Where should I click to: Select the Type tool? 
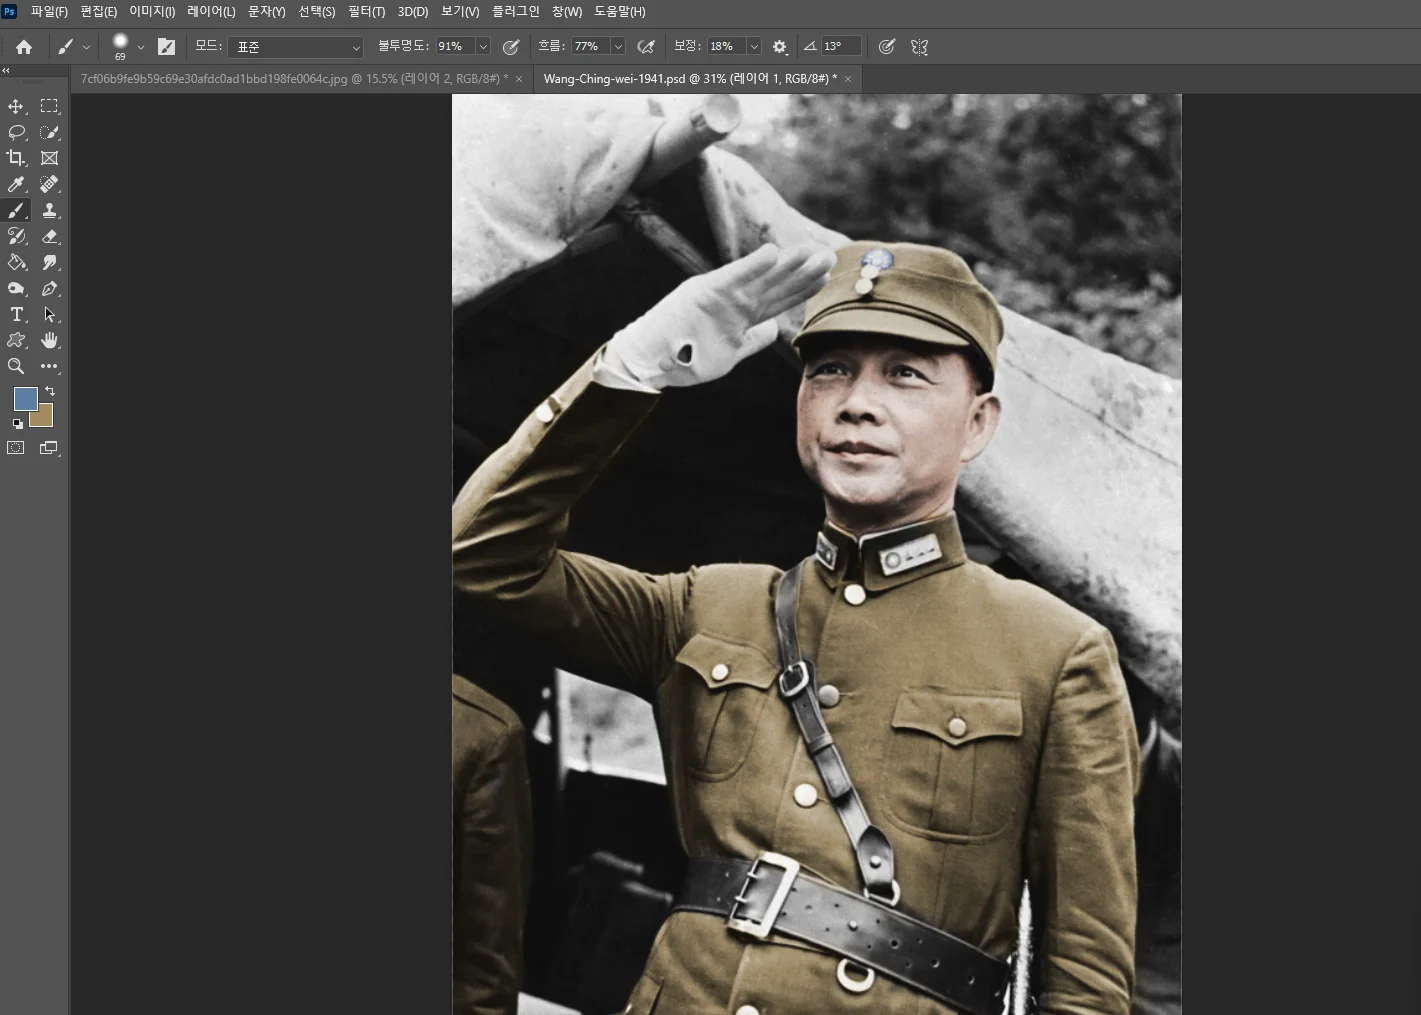[x=16, y=314]
